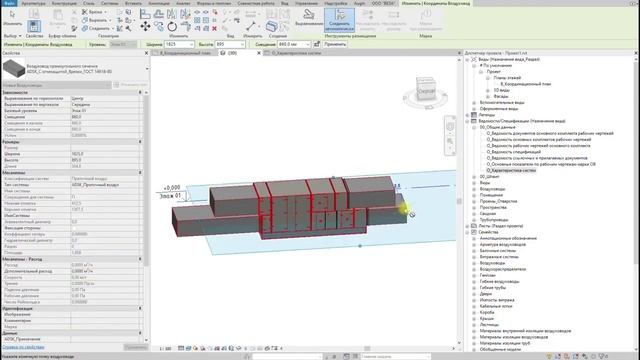
Task: Open the Select (Выбор) panel dropdown
Action: click(x=12, y=36)
